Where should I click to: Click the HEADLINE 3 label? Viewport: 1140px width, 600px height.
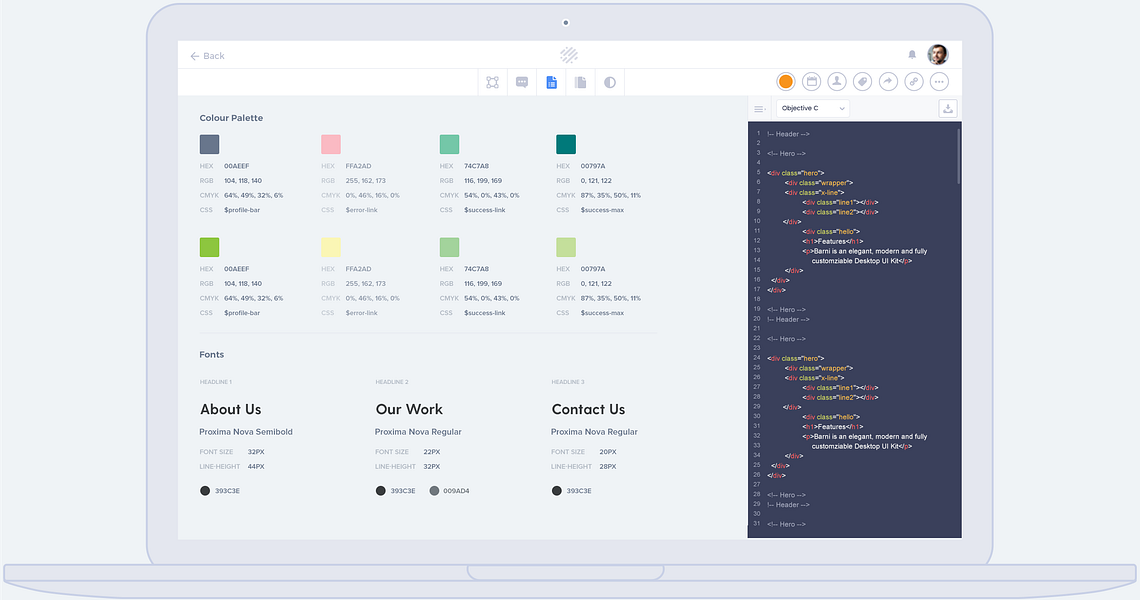coord(568,382)
